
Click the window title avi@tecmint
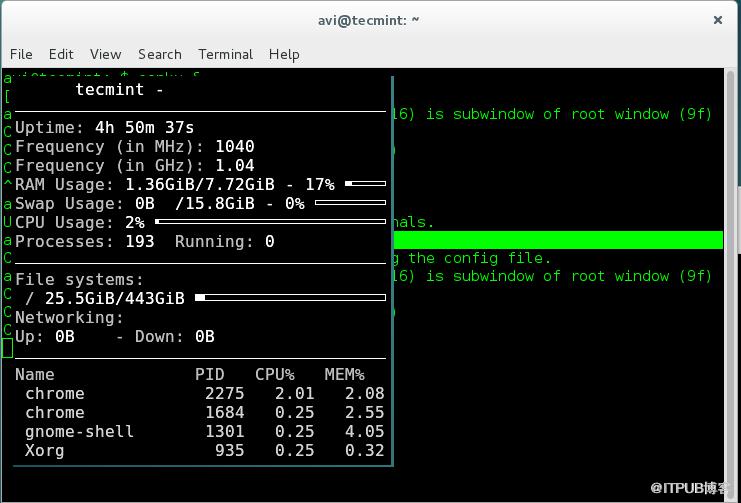click(x=369, y=21)
